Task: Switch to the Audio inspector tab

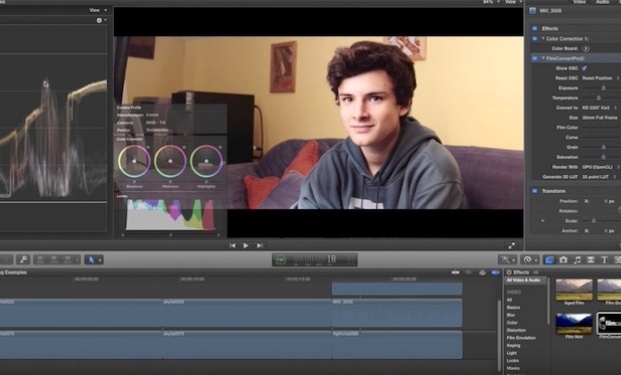Action: click(602, 2)
